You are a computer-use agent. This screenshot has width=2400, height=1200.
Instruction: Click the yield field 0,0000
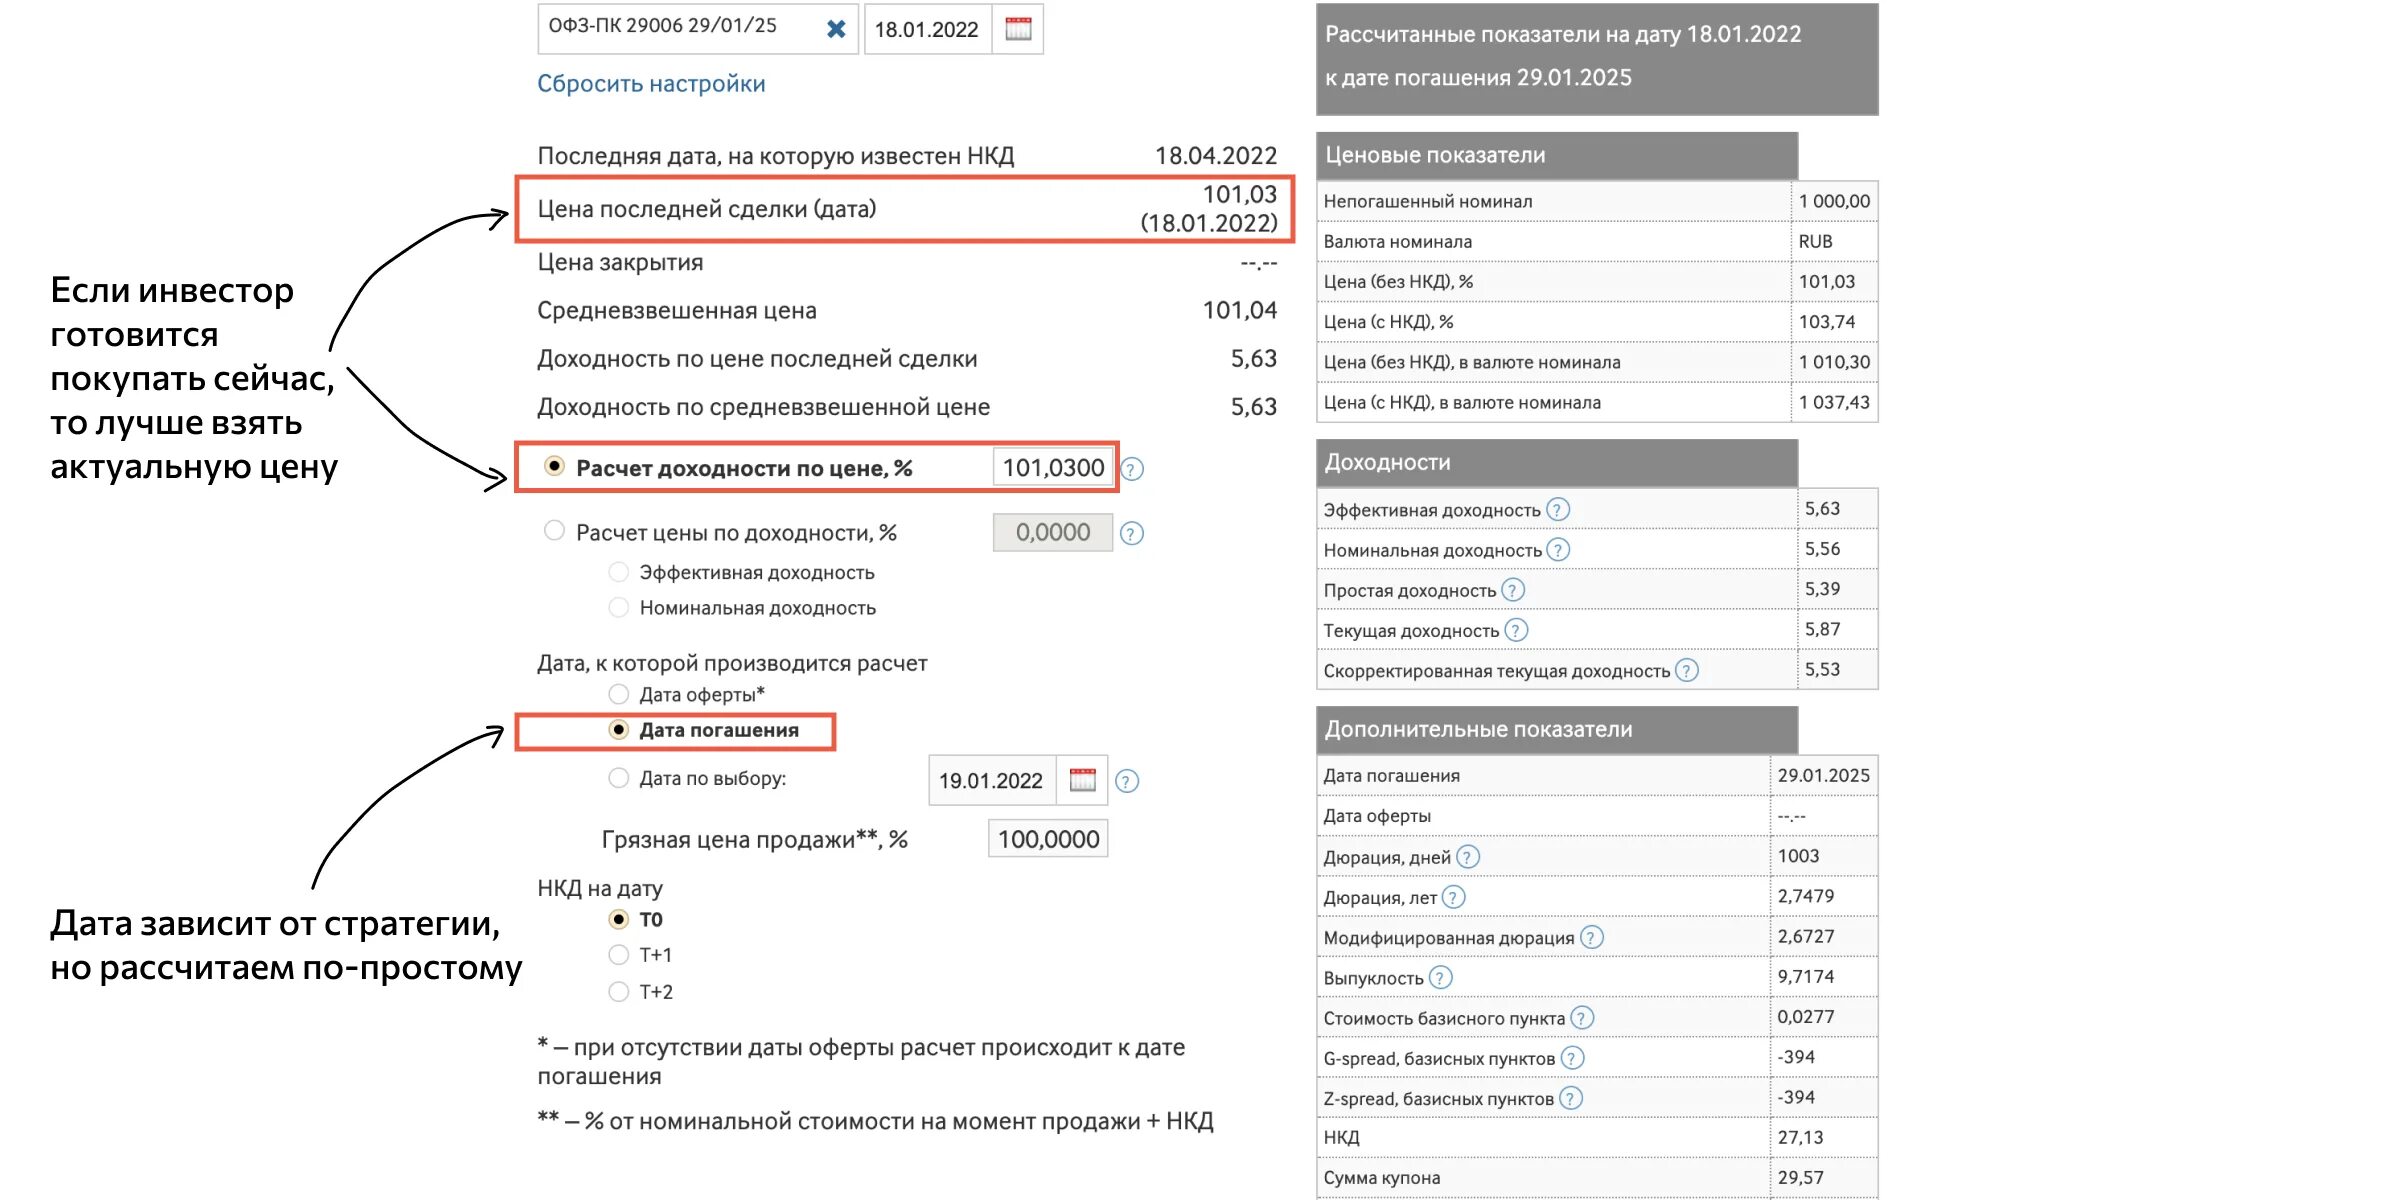coord(1053,533)
